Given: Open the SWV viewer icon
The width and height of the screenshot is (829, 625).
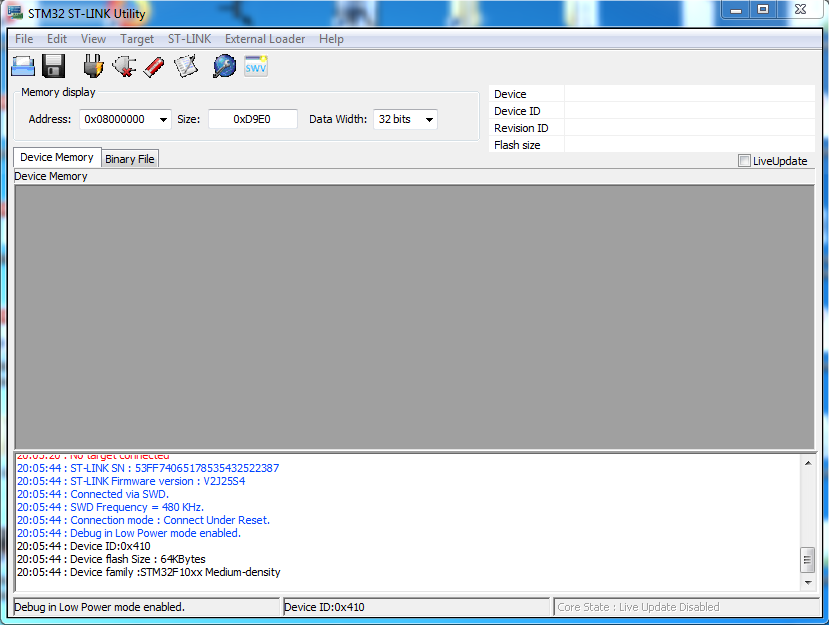Looking at the screenshot, I should click(256, 67).
